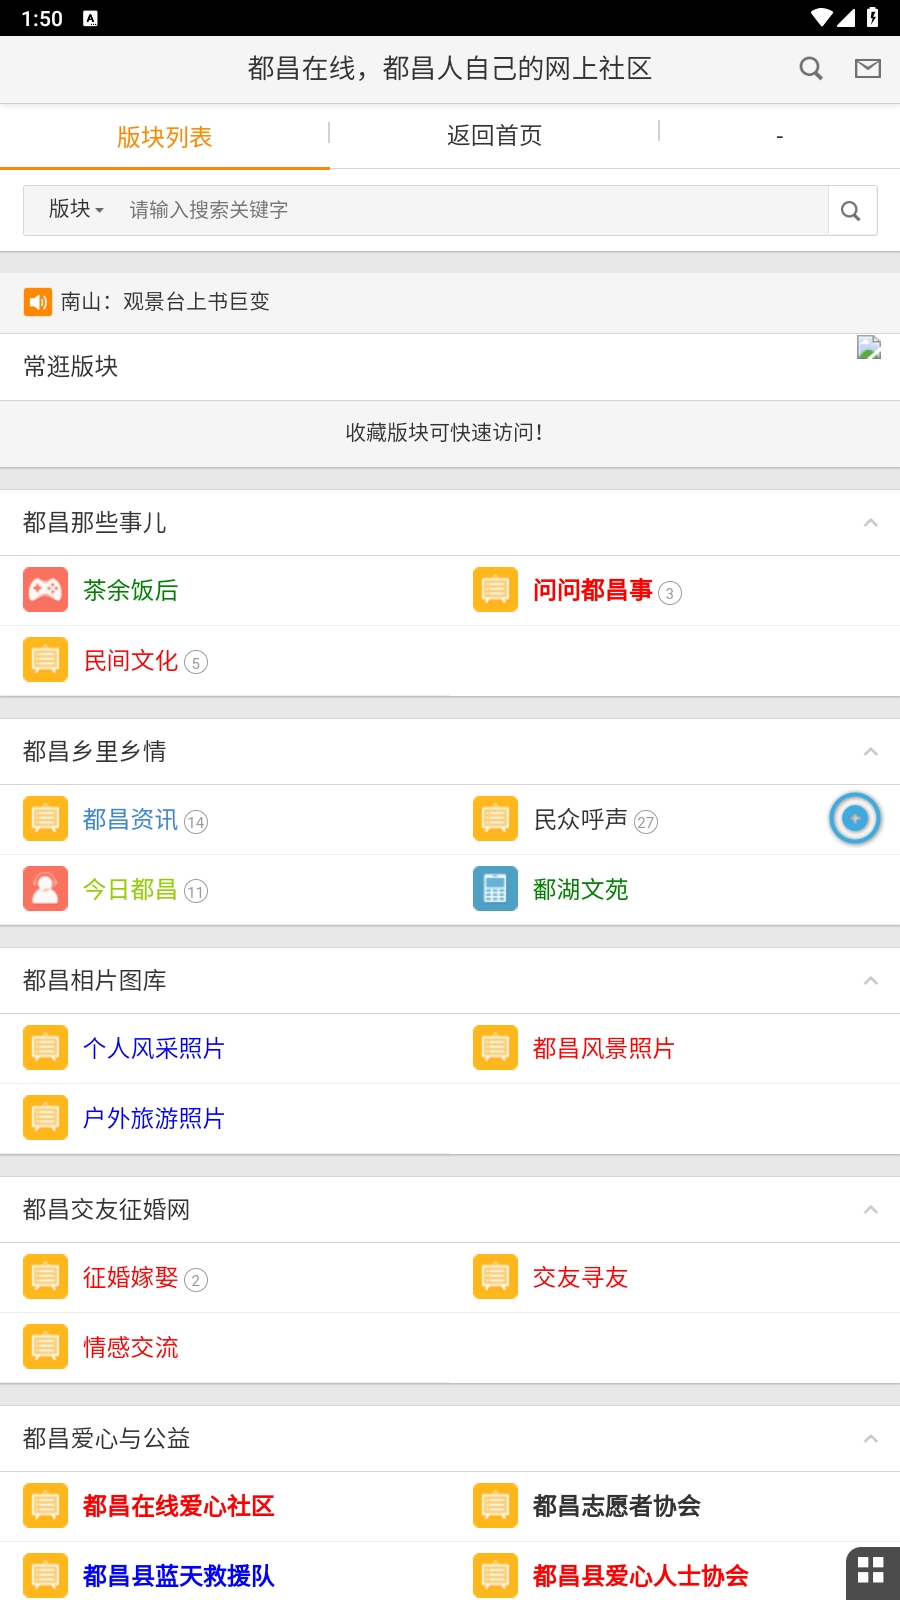
Task: Tap the blue calculator icon for 鄱湖文苑
Action: coord(495,889)
